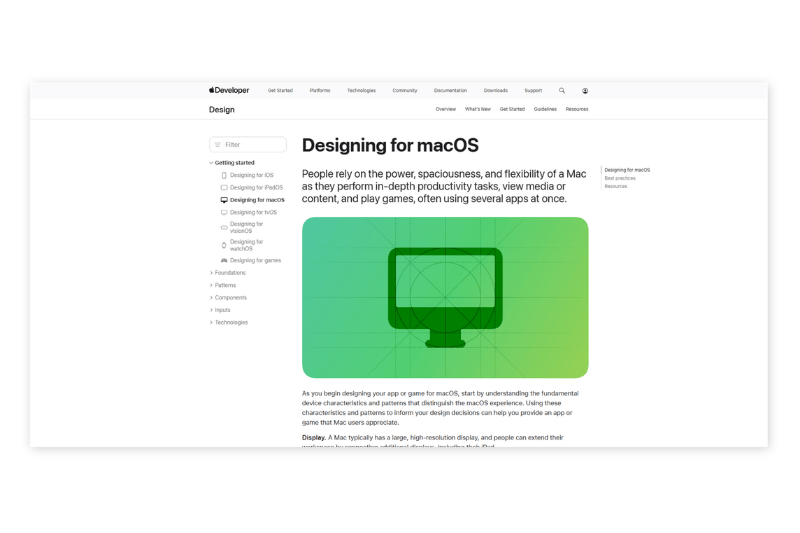Open the Inputs sidebar label

click(222, 310)
